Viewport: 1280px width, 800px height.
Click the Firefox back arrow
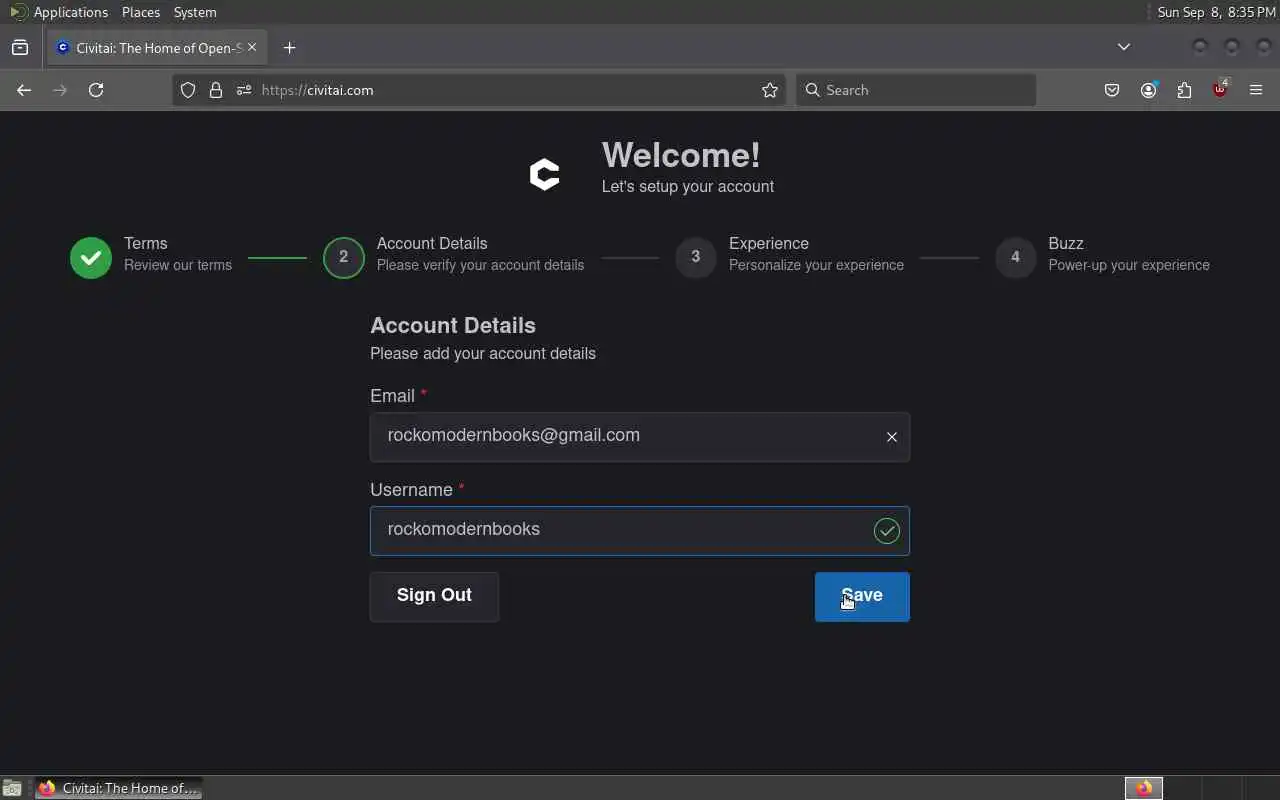point(24,90)
